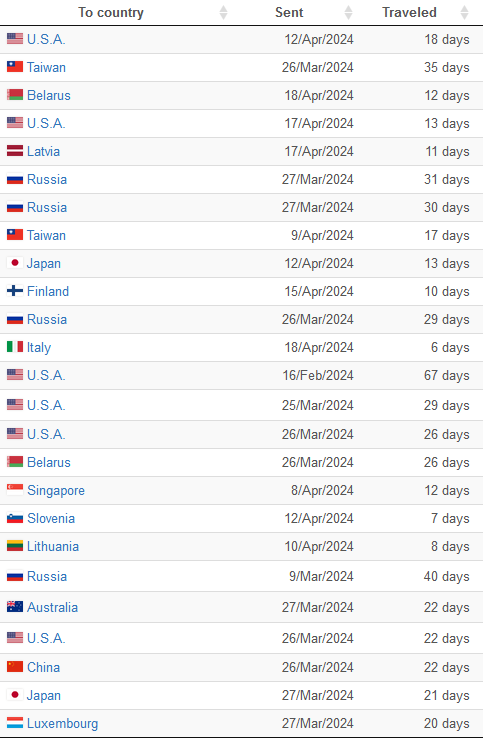Image resolution: width=483 pixels, height=740 pixels.
Task: Click the Singapore flag icon
Action: 15,490
